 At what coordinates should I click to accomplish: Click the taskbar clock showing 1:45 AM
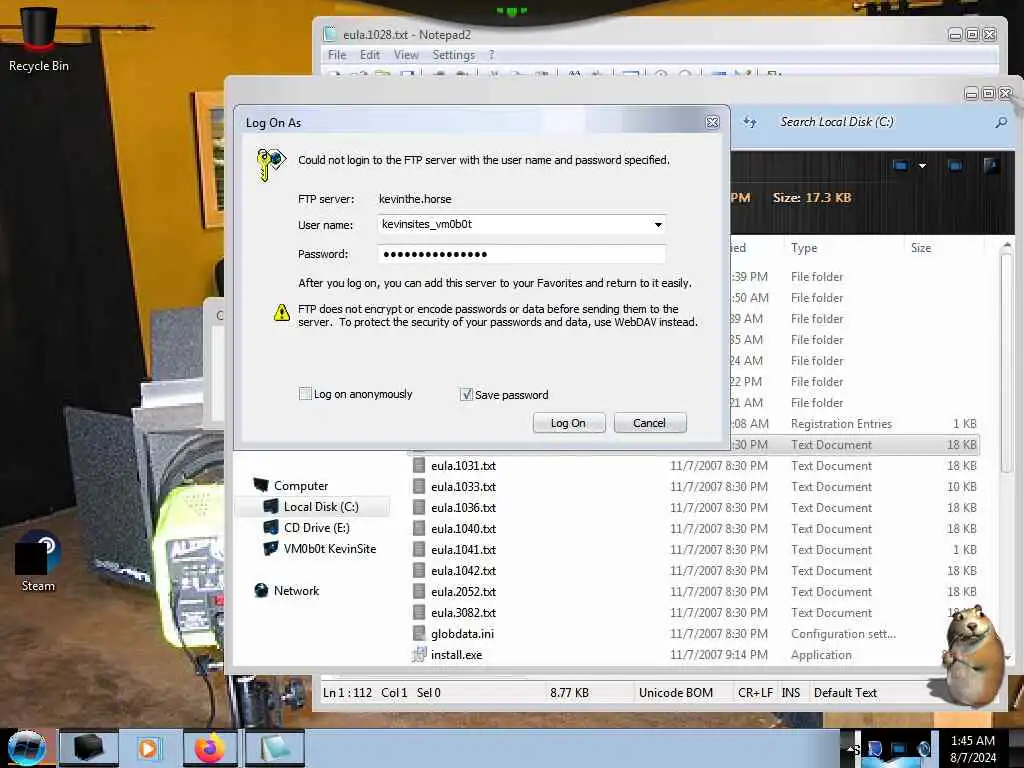[x=972, y=749]
